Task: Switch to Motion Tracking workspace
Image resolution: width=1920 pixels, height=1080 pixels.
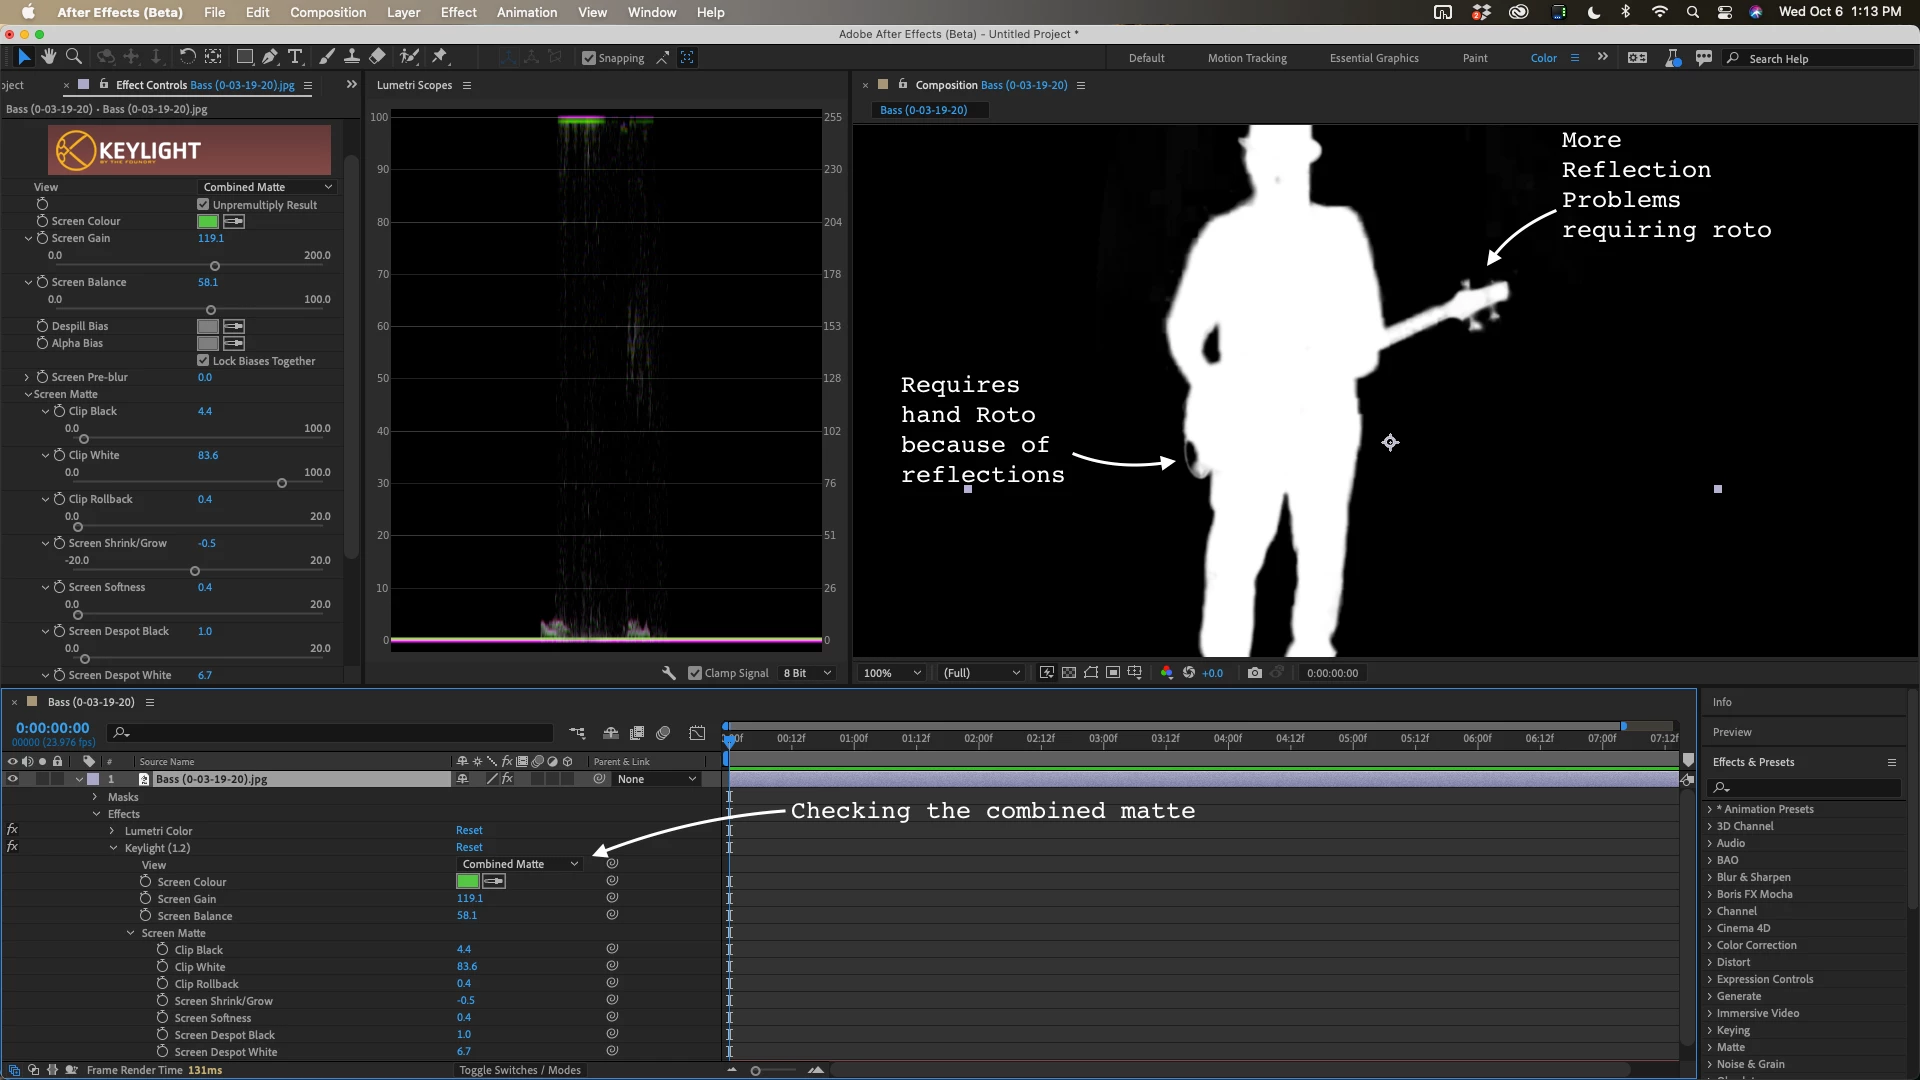Action: click(1246, 58)
